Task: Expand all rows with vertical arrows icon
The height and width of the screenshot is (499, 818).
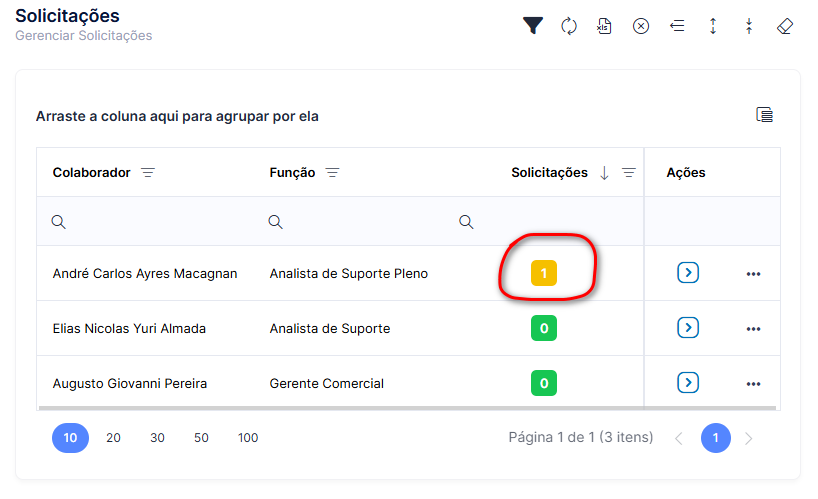Action: pyautogui.click(x=713, y=26)
